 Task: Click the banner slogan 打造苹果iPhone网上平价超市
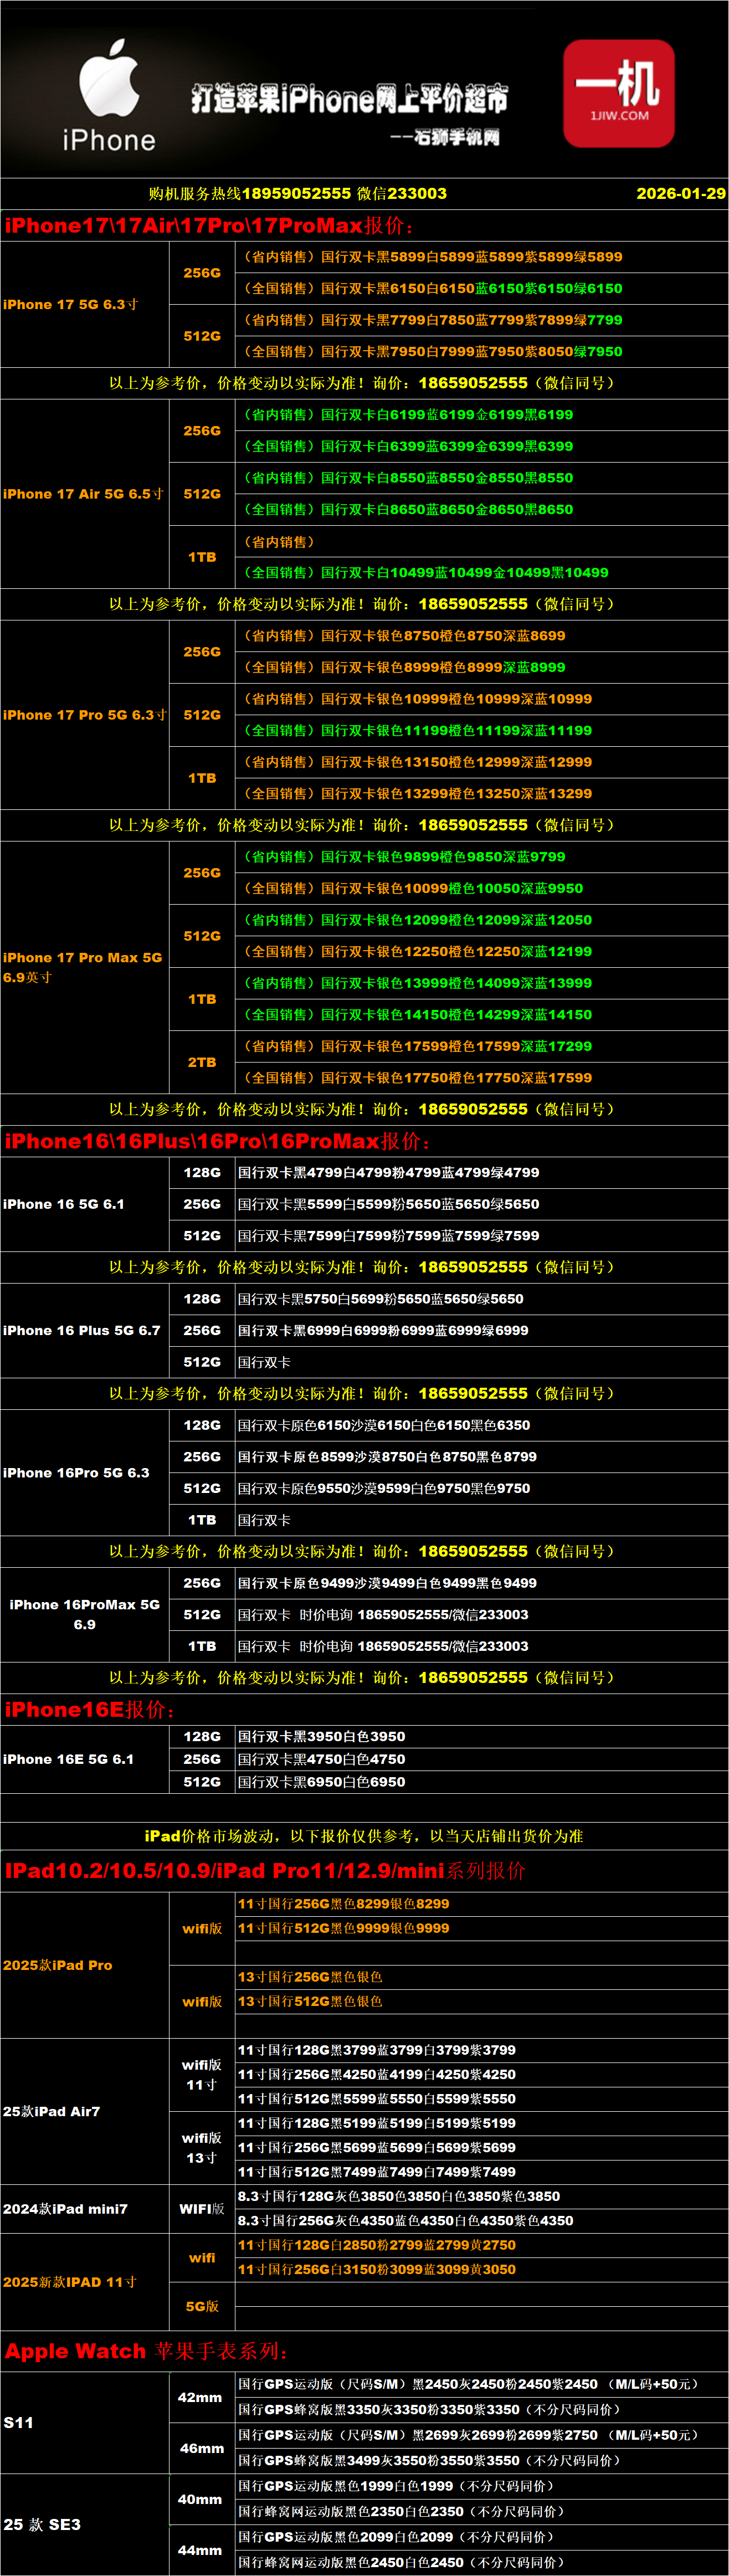[x=349, y=99]
